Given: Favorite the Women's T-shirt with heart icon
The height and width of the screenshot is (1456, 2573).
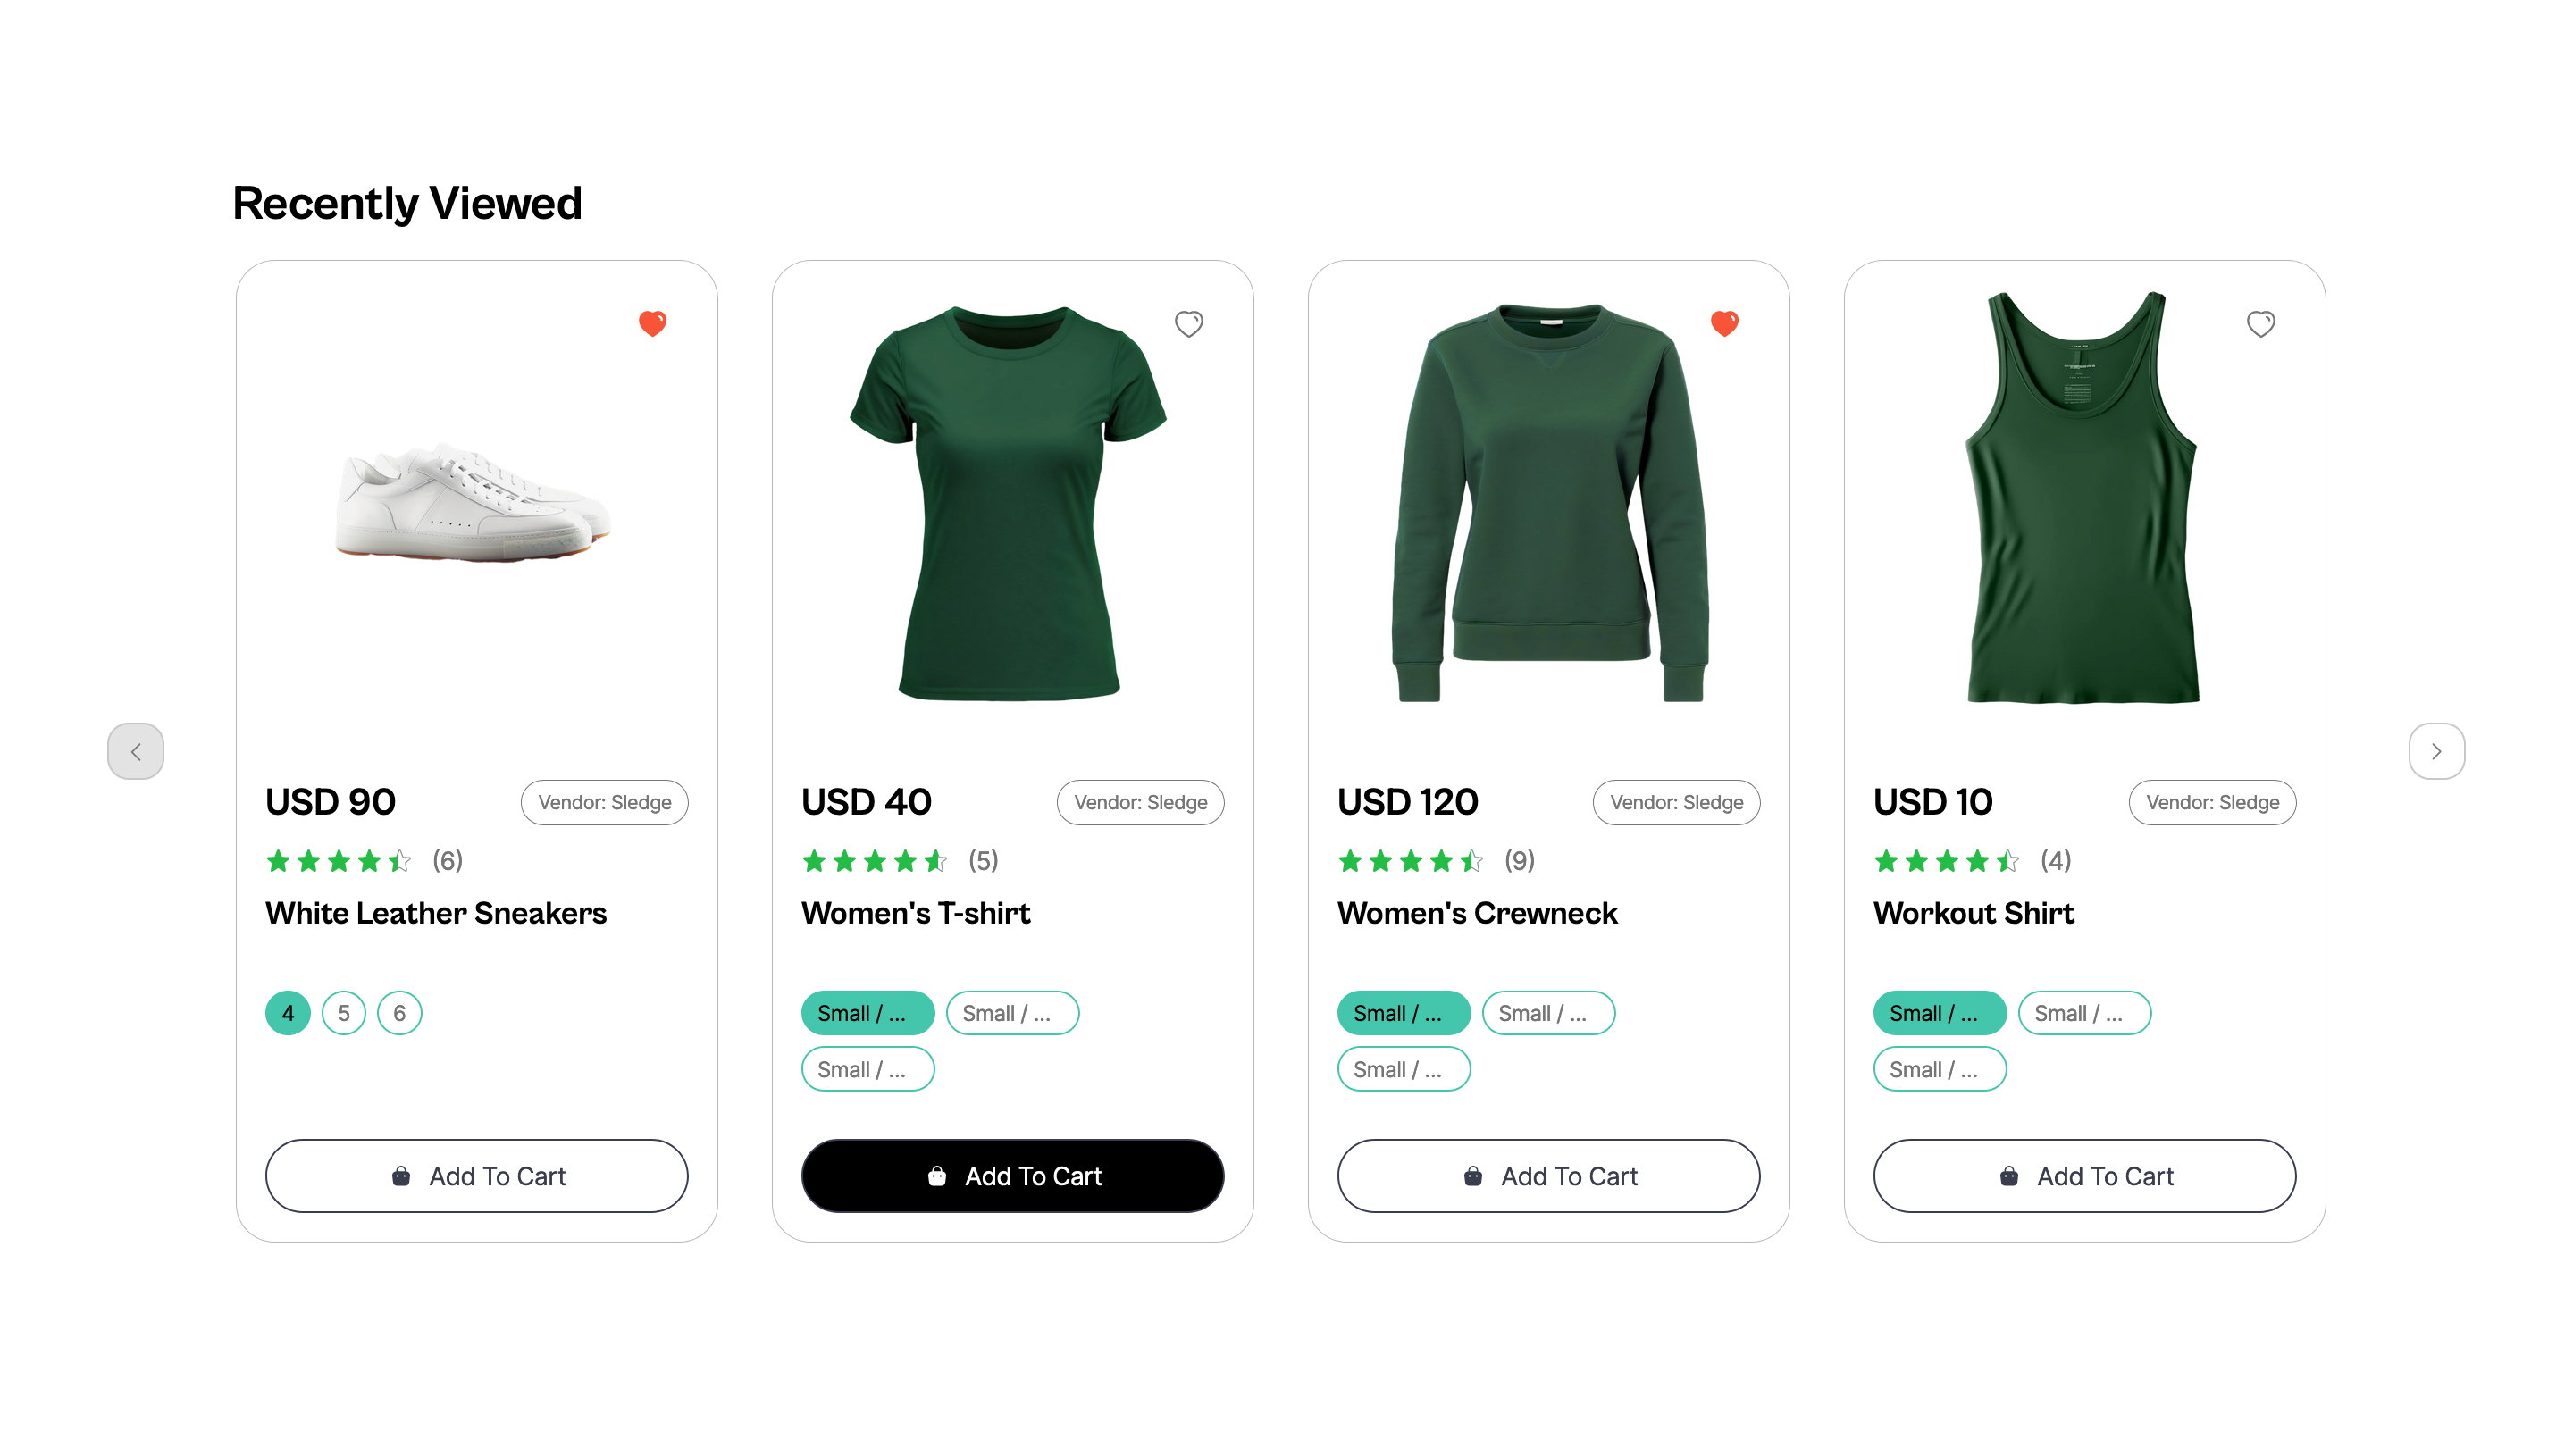Looking at the screenshot, I should [1188, 324].
